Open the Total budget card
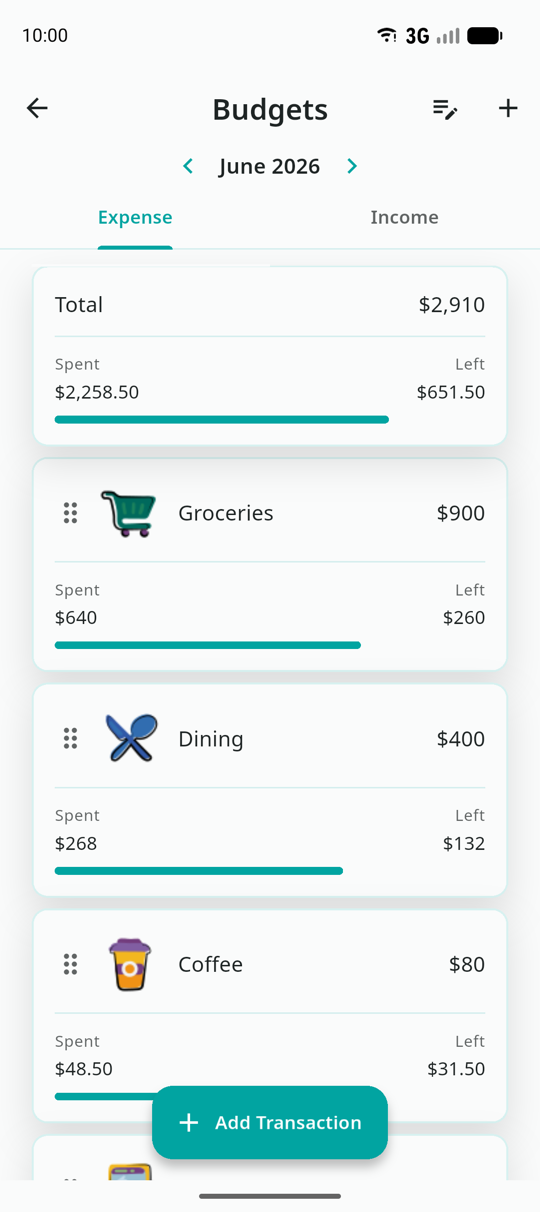 pos(270,356)
